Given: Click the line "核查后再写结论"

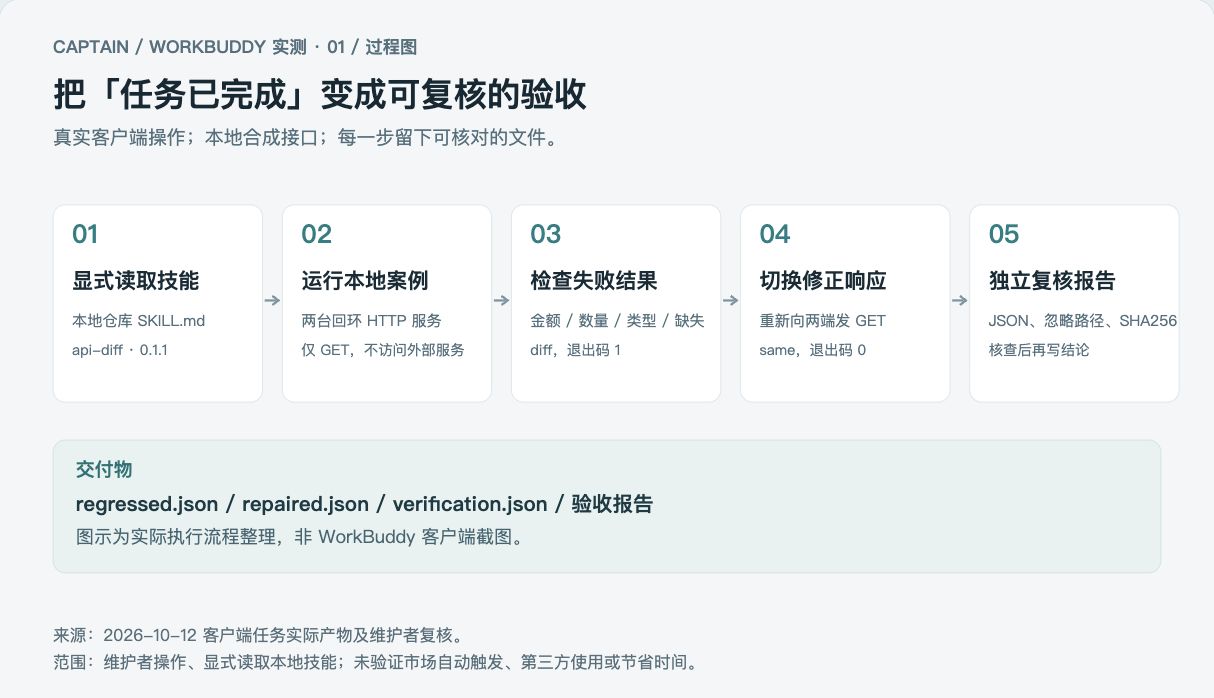Looking at the screenshot, I should (x=1038, y=350).
